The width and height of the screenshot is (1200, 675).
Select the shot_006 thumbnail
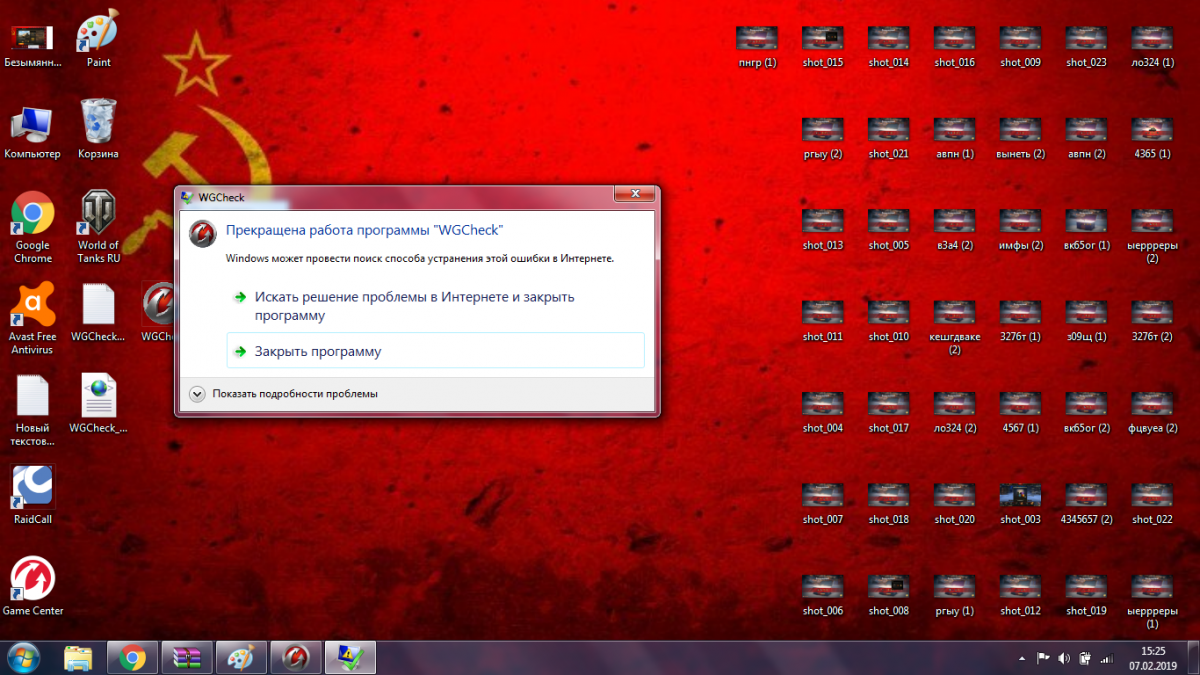[x=823, y=596]
